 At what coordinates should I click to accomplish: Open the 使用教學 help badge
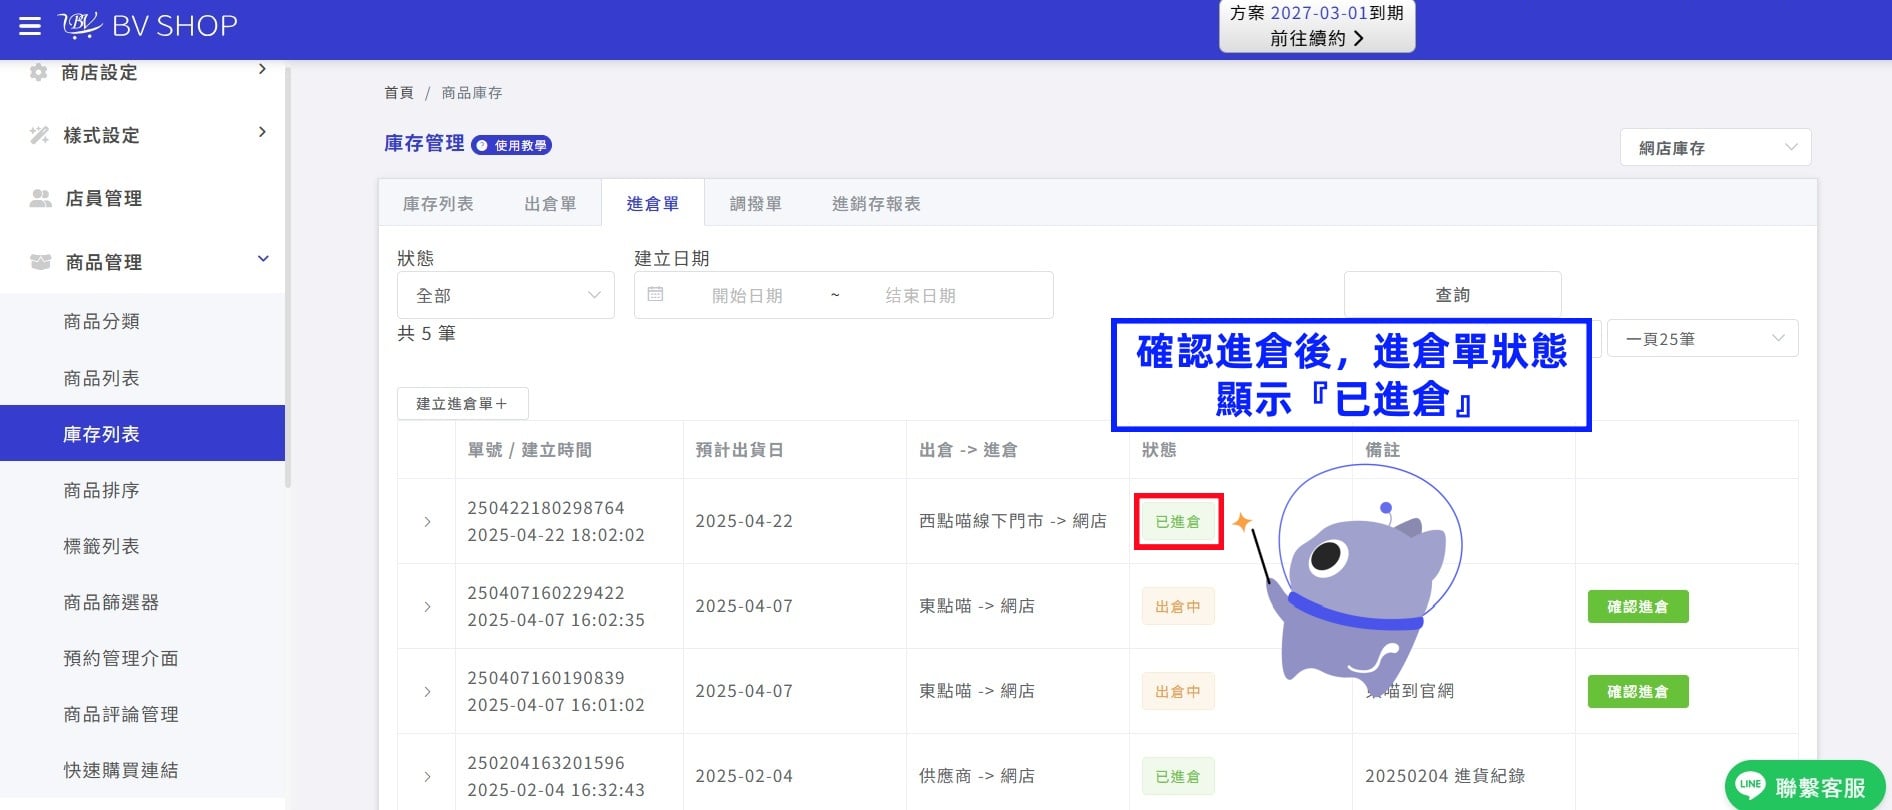click(511, 145)
